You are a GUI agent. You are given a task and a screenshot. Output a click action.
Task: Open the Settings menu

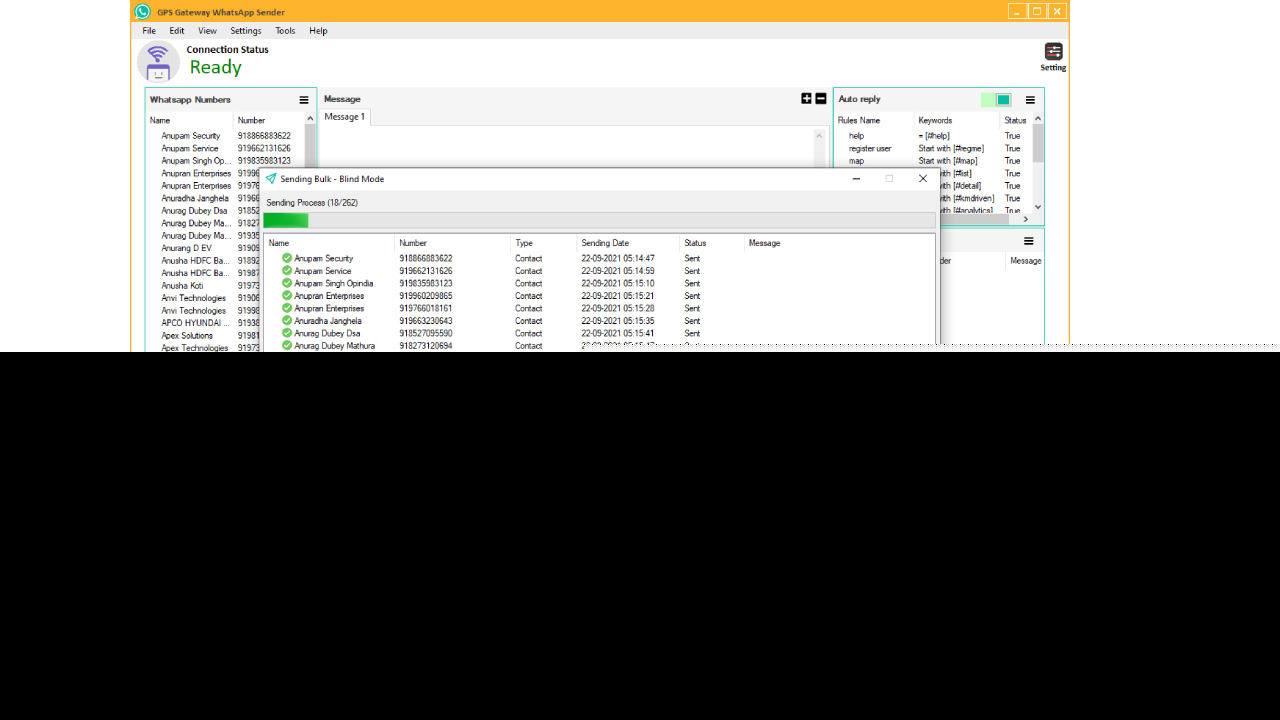246,31
